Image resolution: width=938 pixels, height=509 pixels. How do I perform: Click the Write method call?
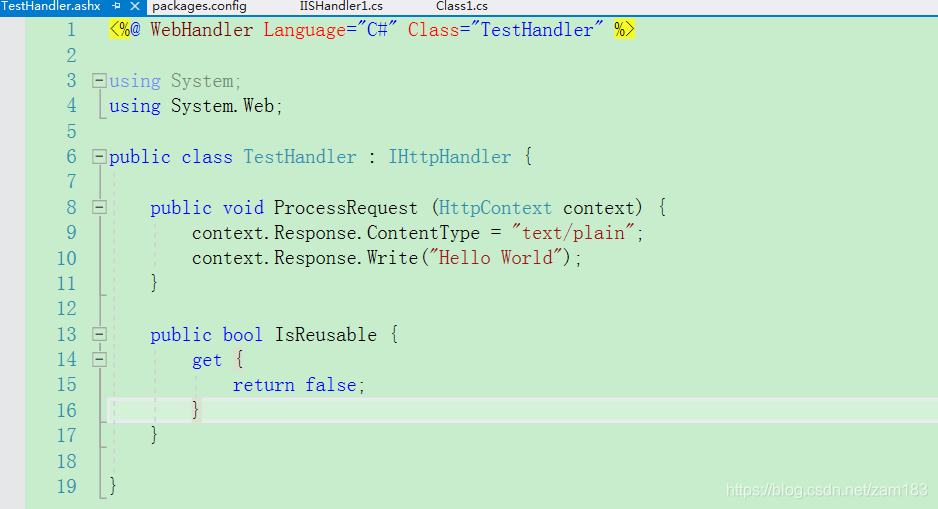(x=392, y=258)
